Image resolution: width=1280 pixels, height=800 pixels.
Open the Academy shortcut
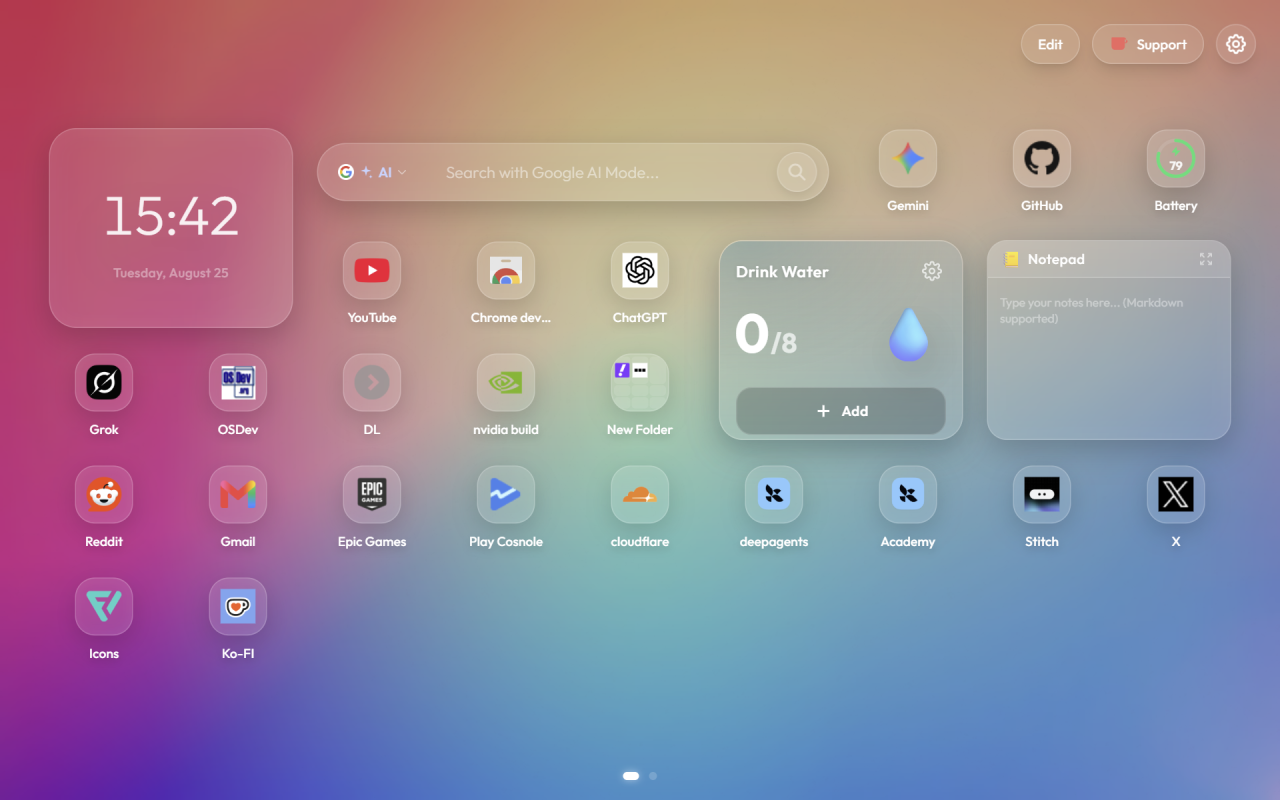[x=908, y=494]
